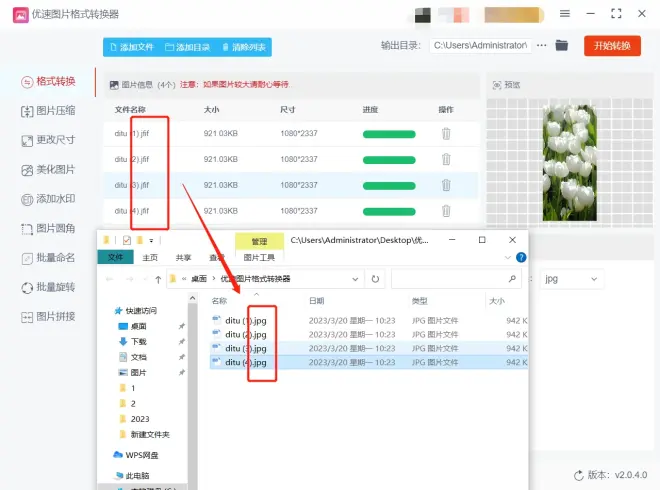
Task: Open the 文件 menu in Explorer ribbon
Action: pos(116,257)
